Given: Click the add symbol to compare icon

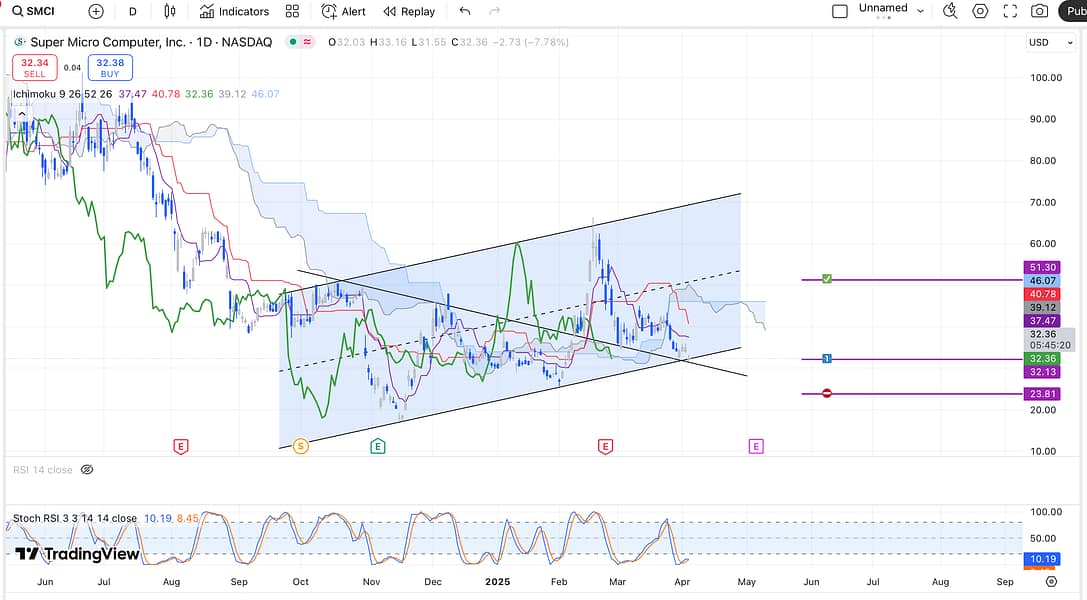Looking at the screenshot, I should point(96,12).
